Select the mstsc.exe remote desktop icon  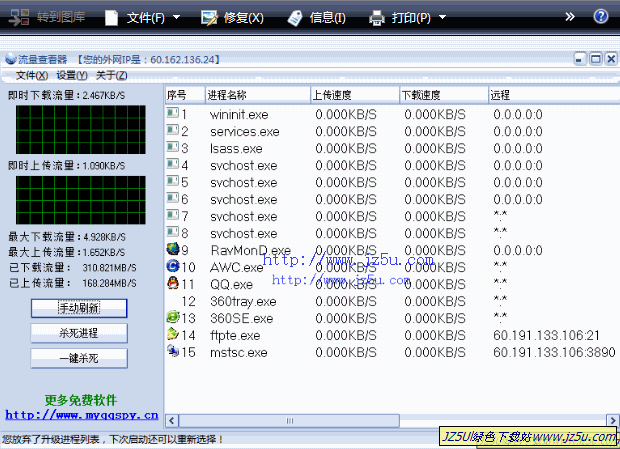click(173, 352)
